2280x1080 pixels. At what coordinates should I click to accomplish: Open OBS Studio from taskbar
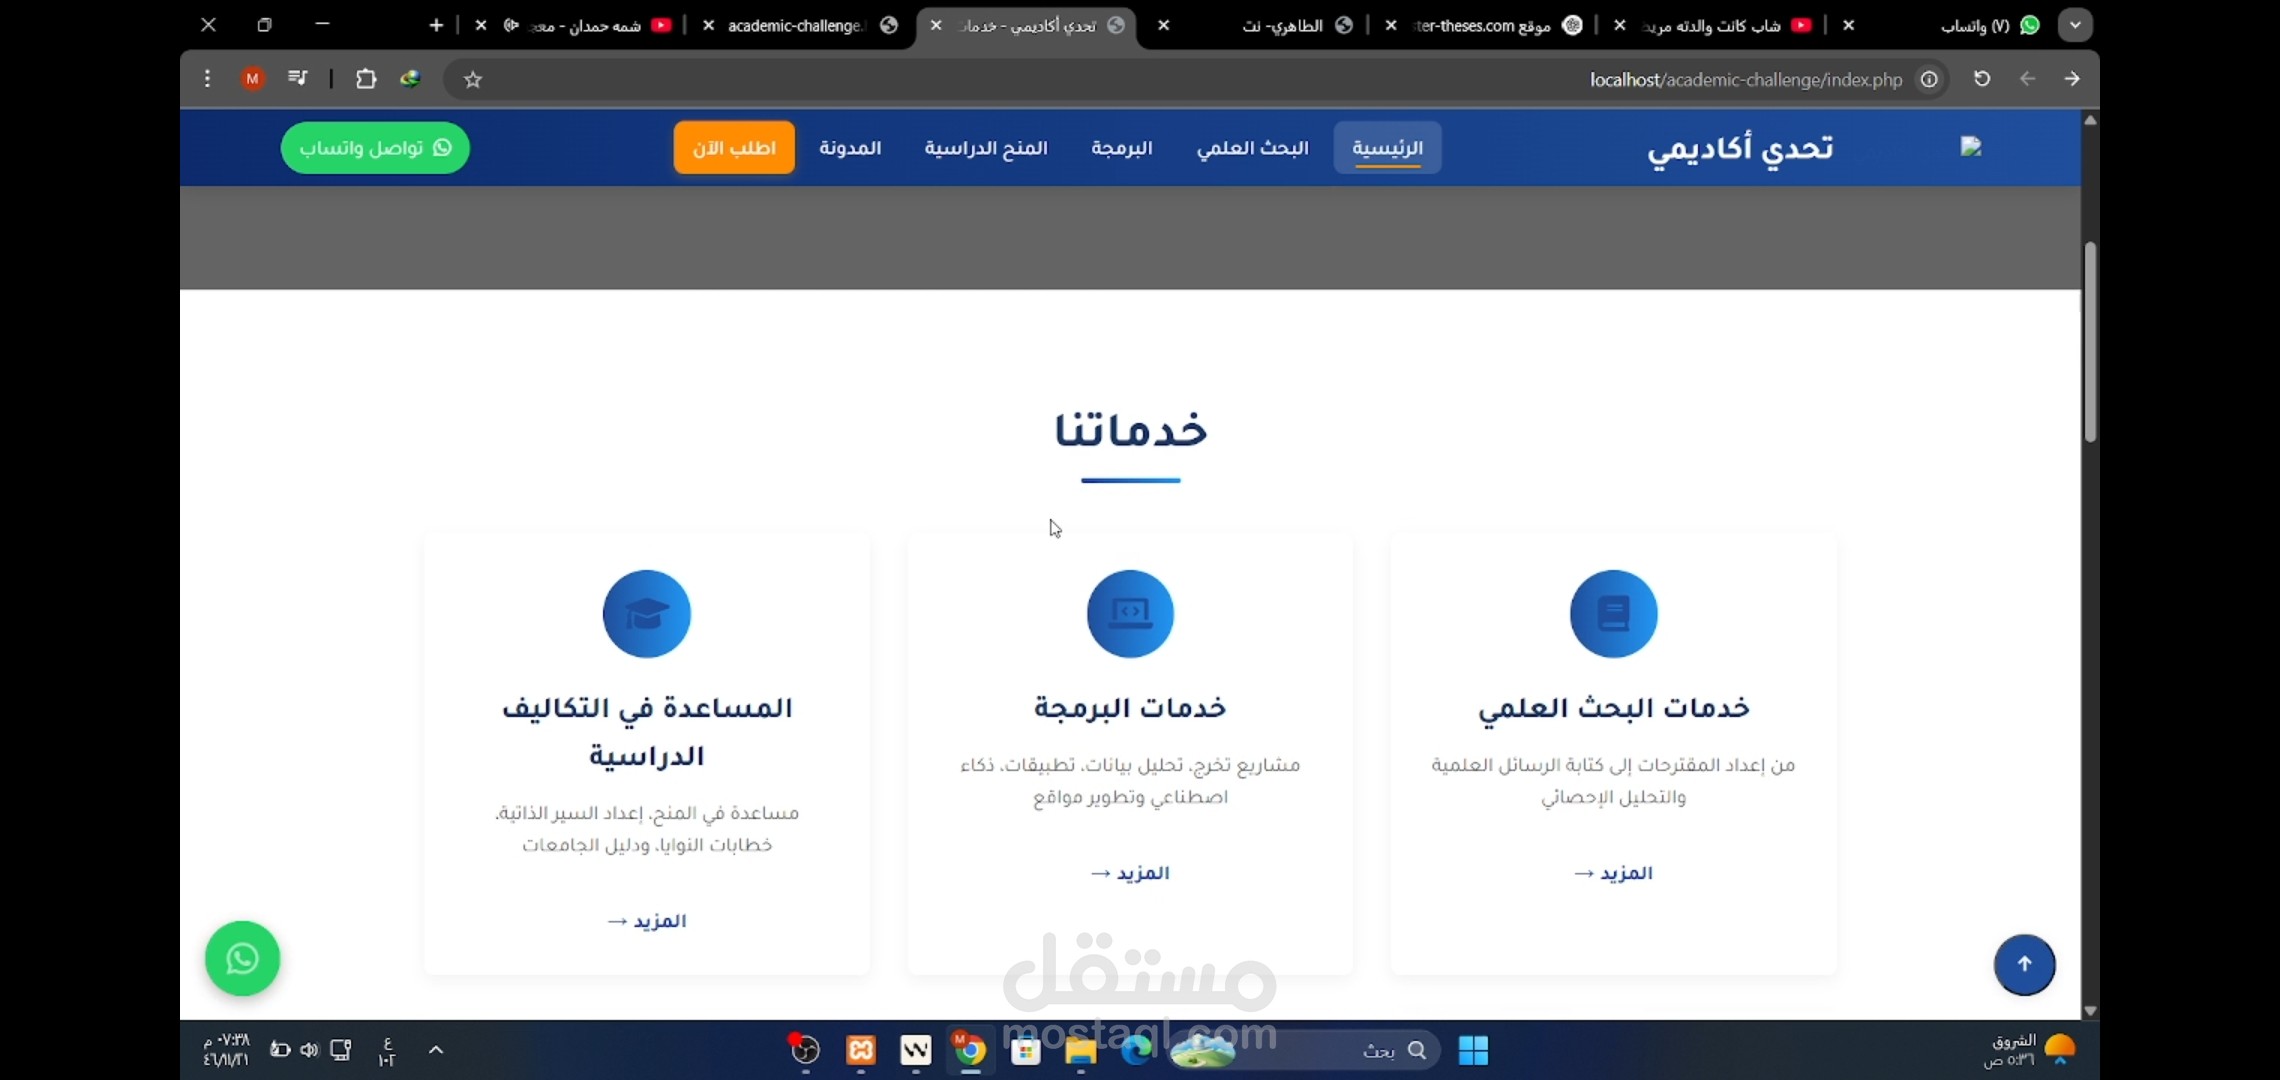point(804,1050)
